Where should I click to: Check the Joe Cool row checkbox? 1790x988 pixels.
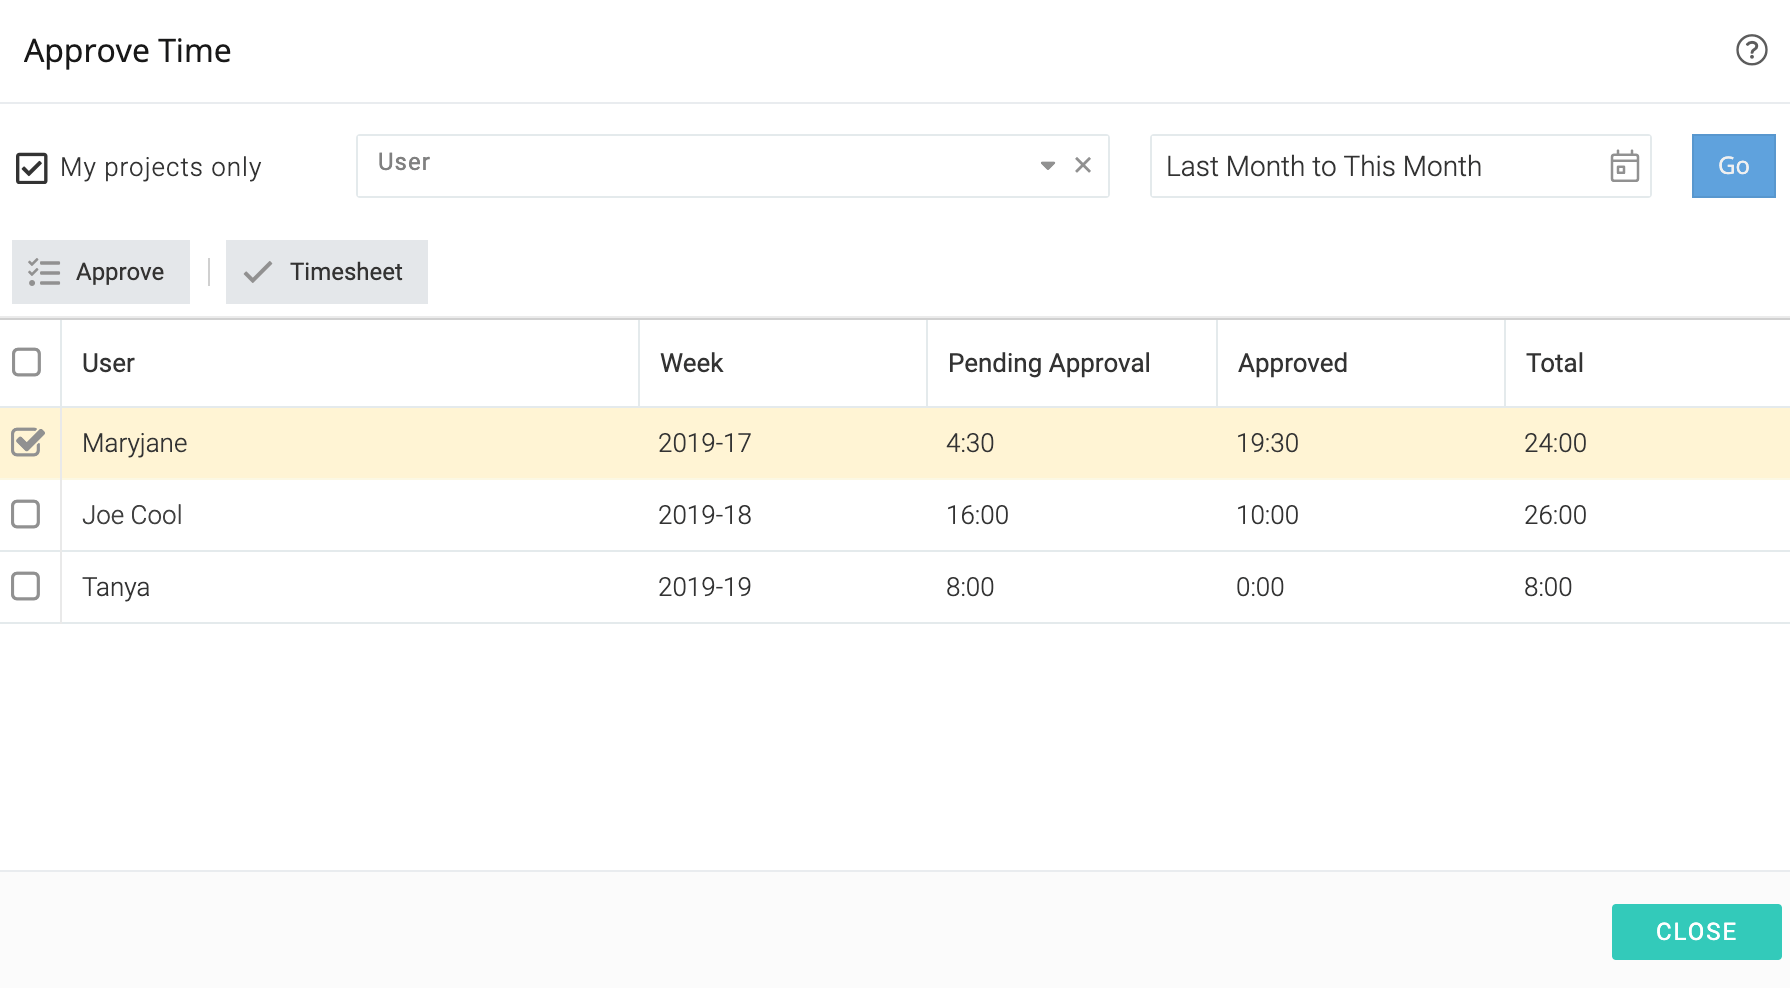pyautogui.click(x=26, y=514)
